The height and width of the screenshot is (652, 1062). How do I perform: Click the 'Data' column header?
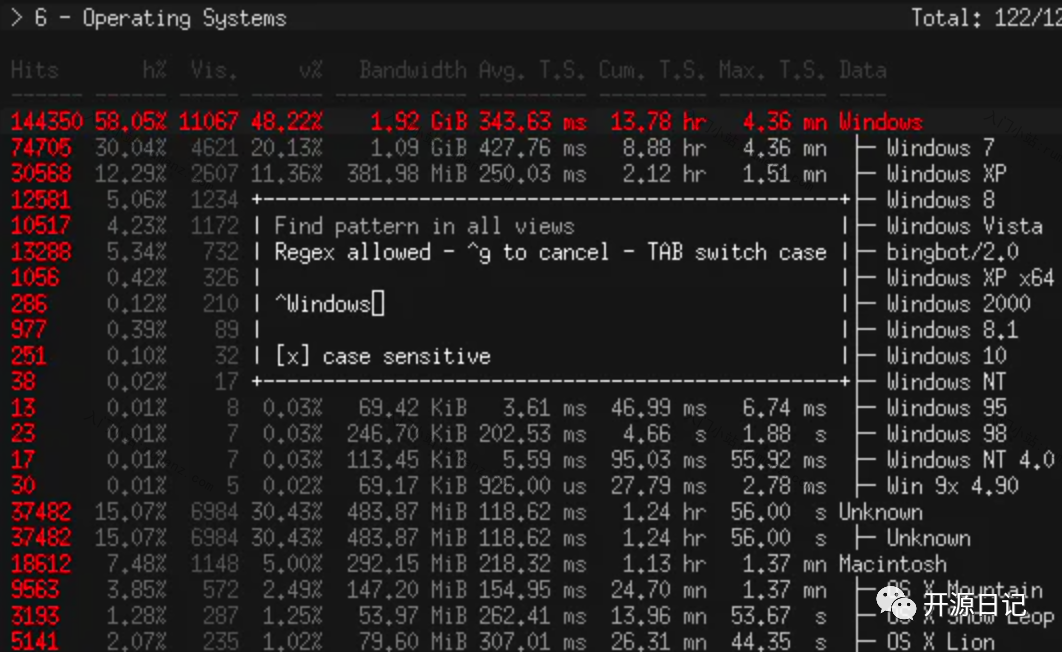tap(862, 70)
